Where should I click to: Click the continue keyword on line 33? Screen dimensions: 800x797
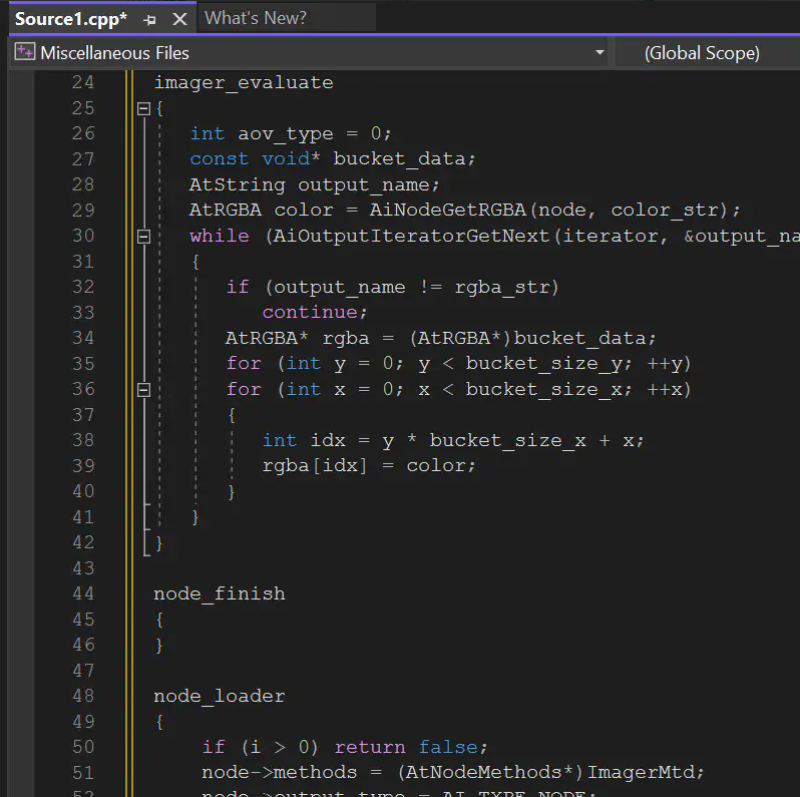310,313
